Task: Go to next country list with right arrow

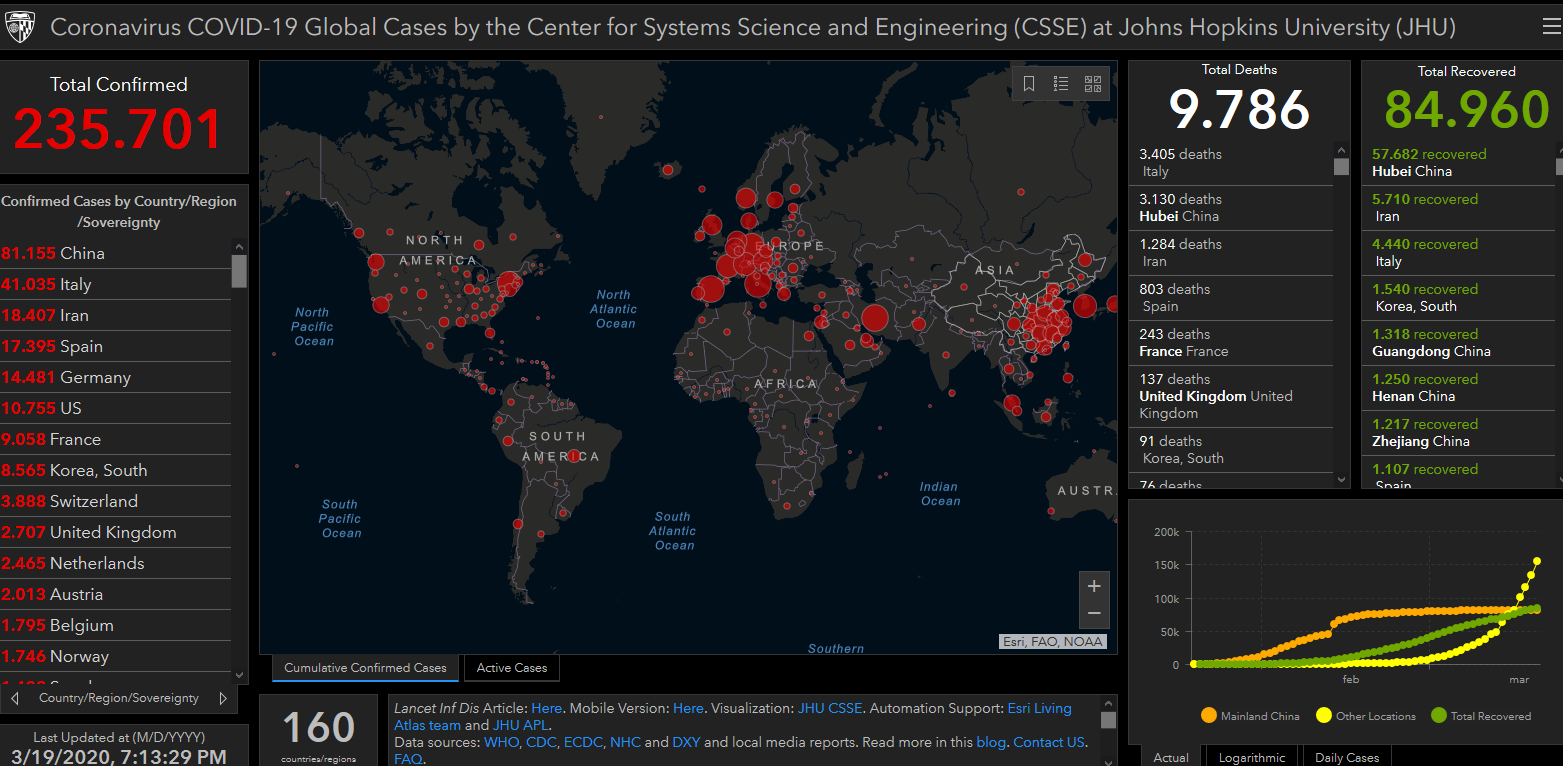Action: tap(223, 698)
